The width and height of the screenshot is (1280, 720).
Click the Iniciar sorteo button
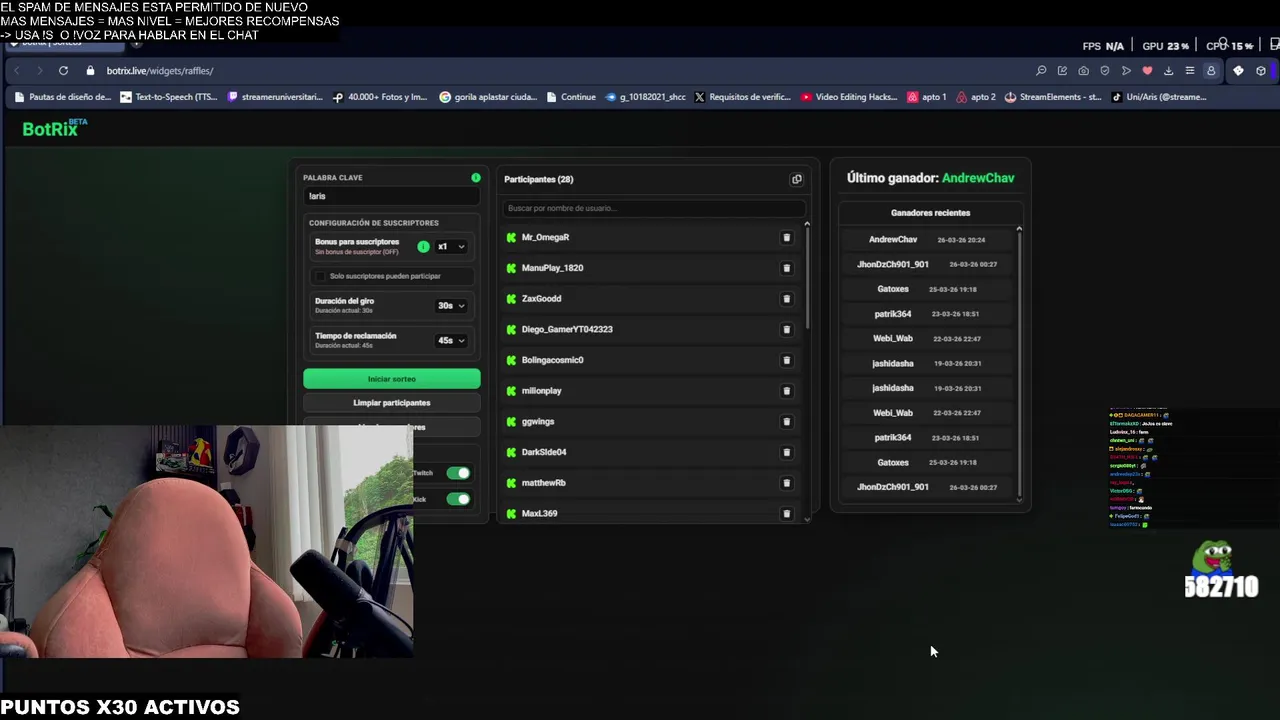[x=392, y=379]
